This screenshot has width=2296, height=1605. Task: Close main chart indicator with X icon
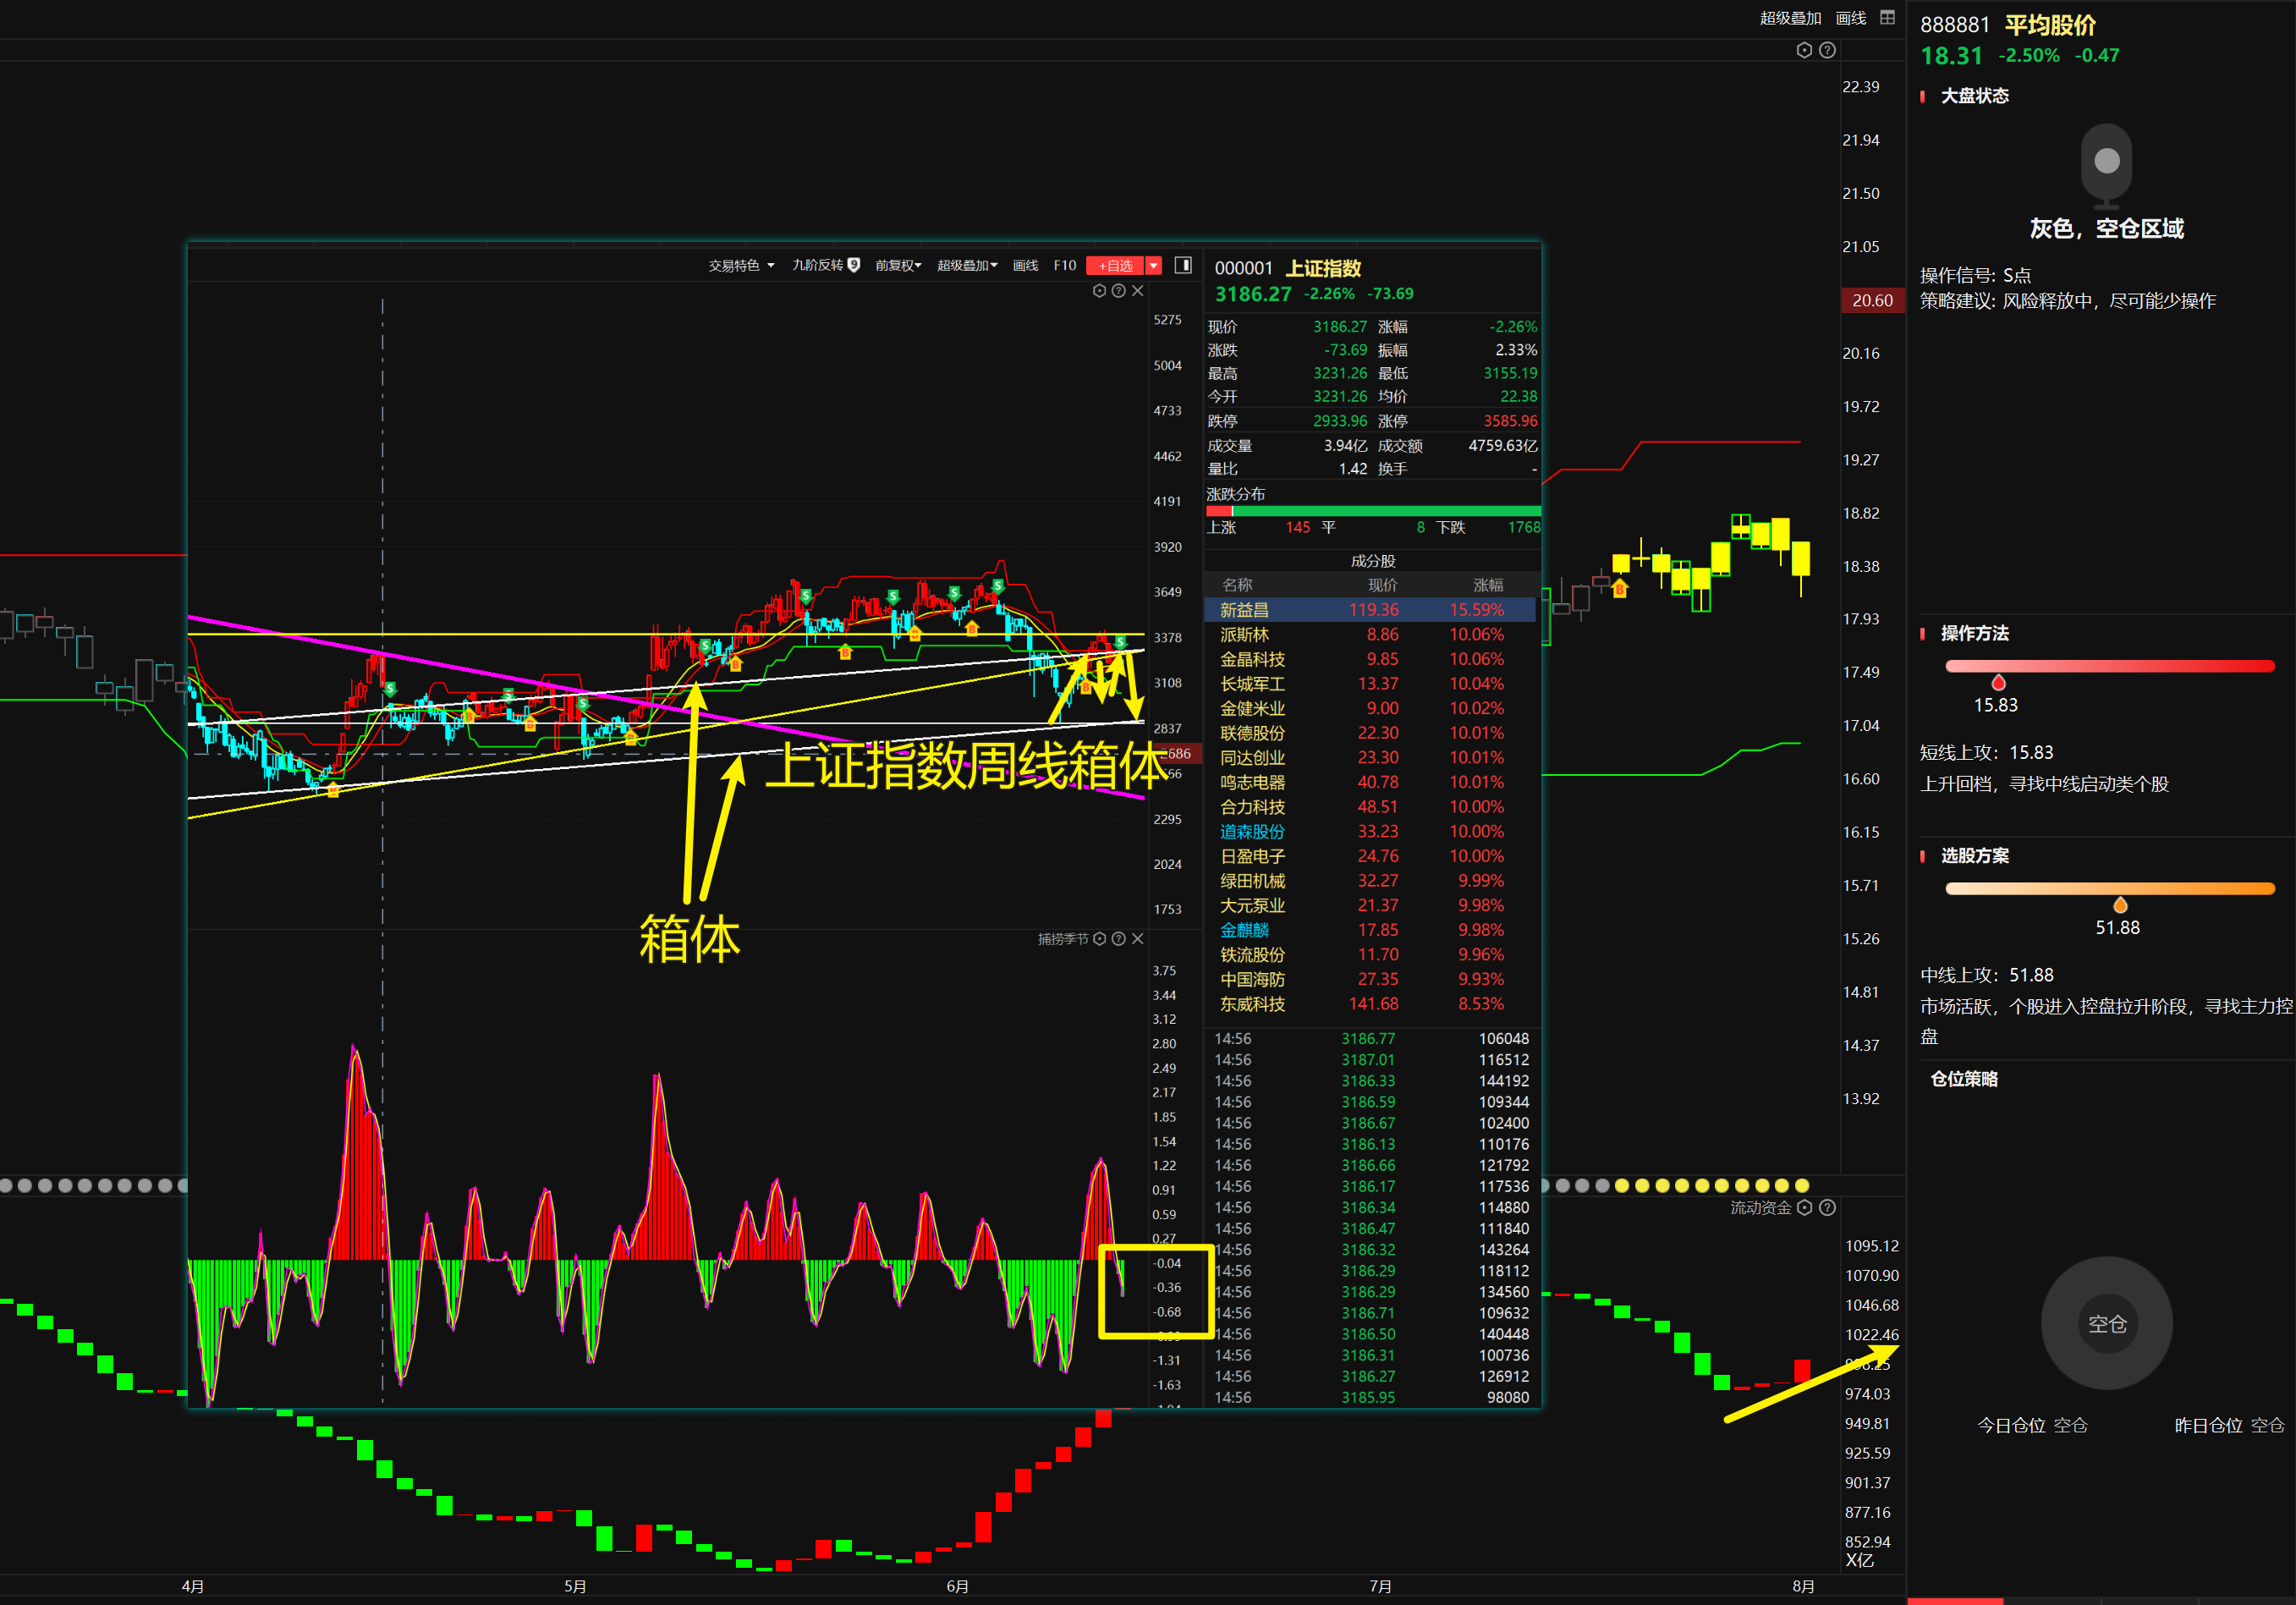pos(1138,291)
